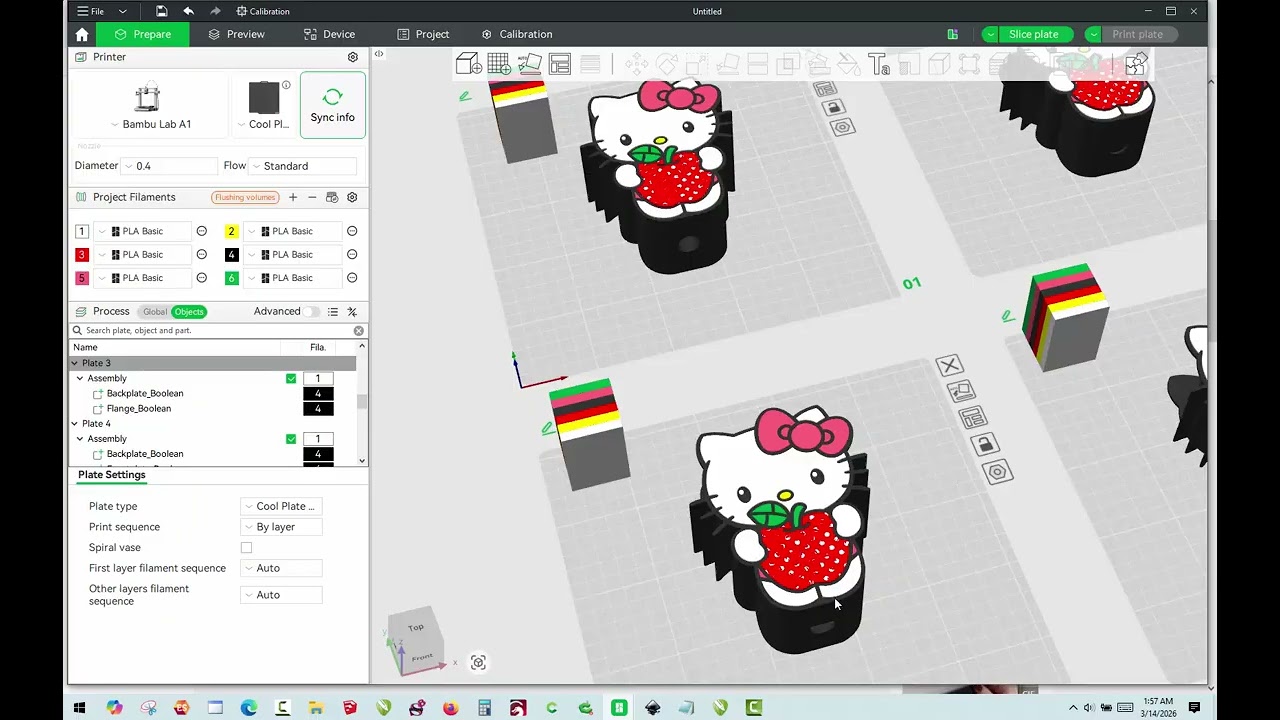Edit filament 1 preset with ellipsis icon
The height and width of the screenshot is (720, 1280).
[x=201, y=231]
